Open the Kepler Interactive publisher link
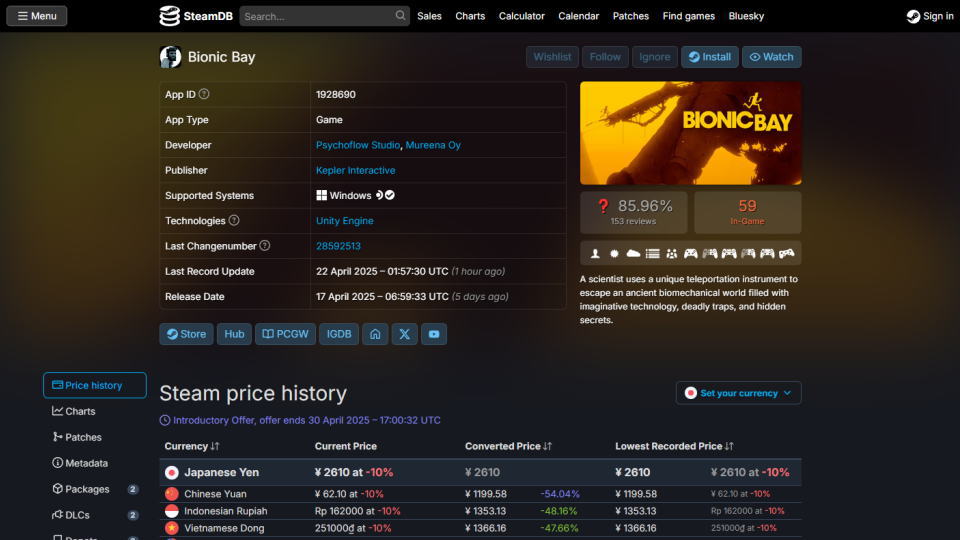The image size is (960, 540). (355, 170)
